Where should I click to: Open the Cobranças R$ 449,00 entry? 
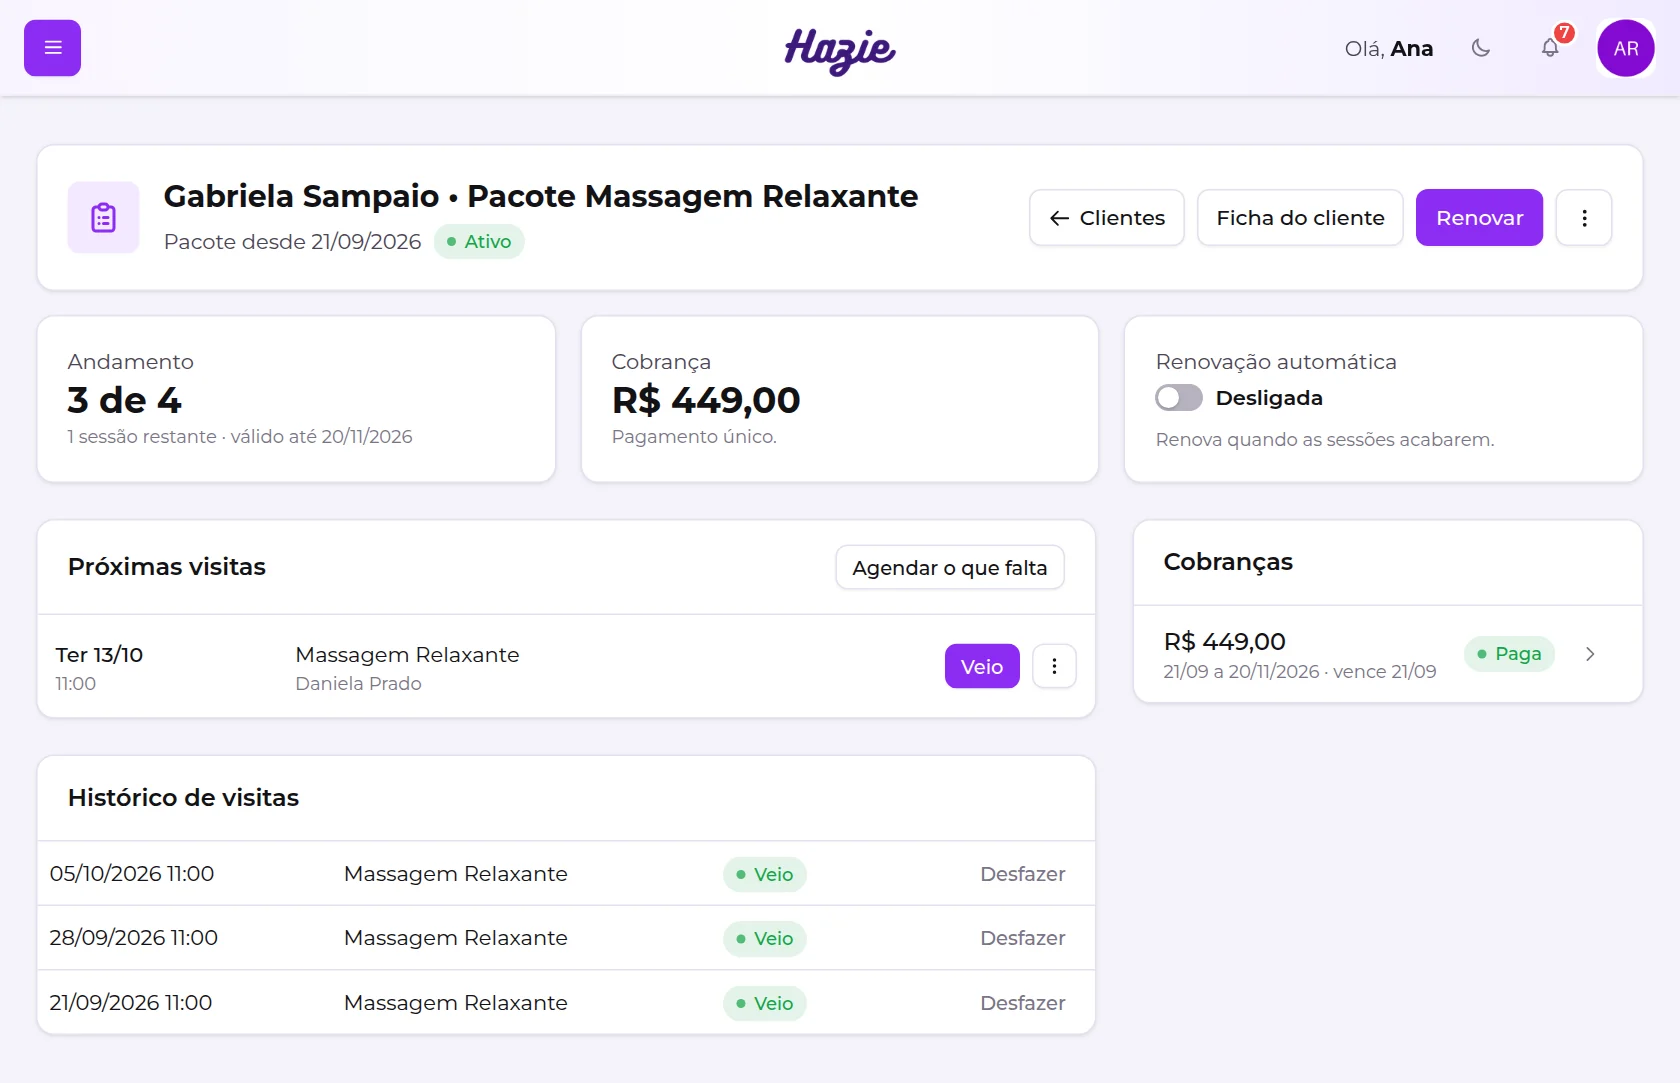pos(1388,654)
